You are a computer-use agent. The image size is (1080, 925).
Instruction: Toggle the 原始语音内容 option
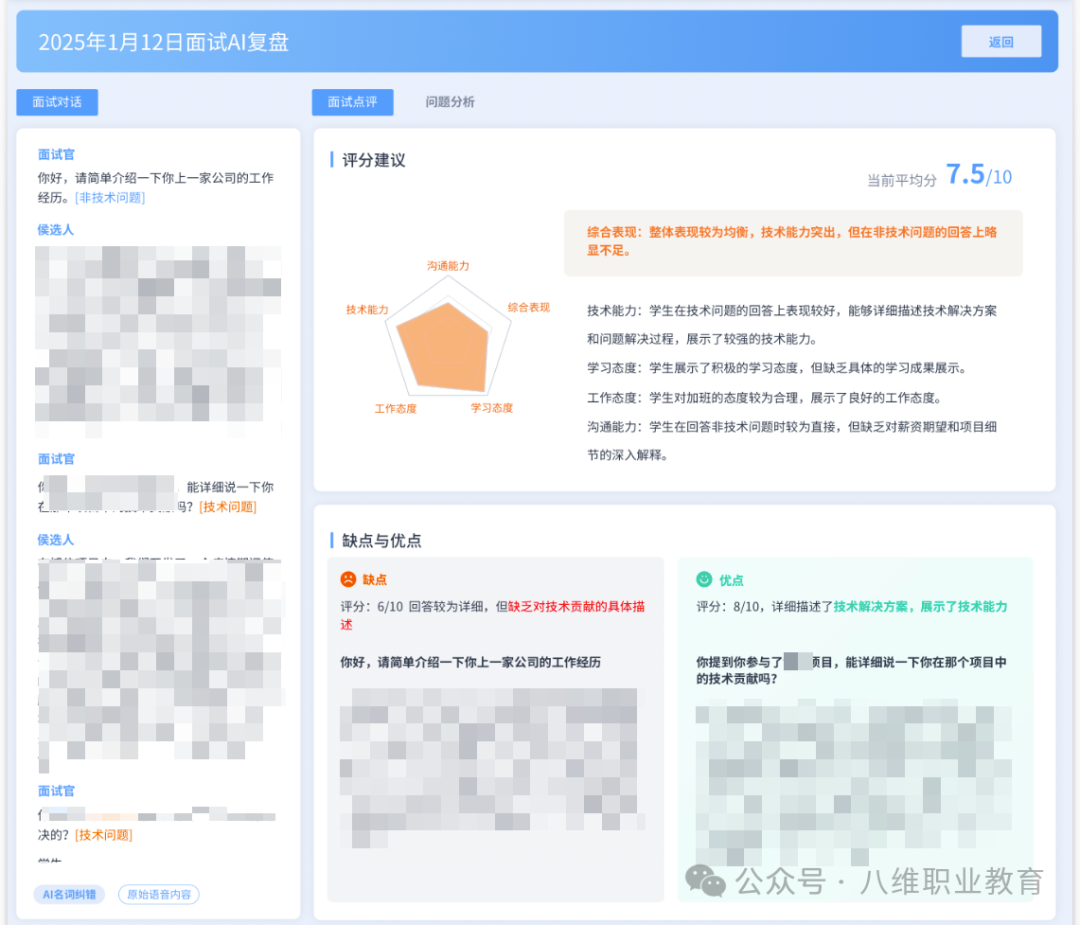coord(159,894)
